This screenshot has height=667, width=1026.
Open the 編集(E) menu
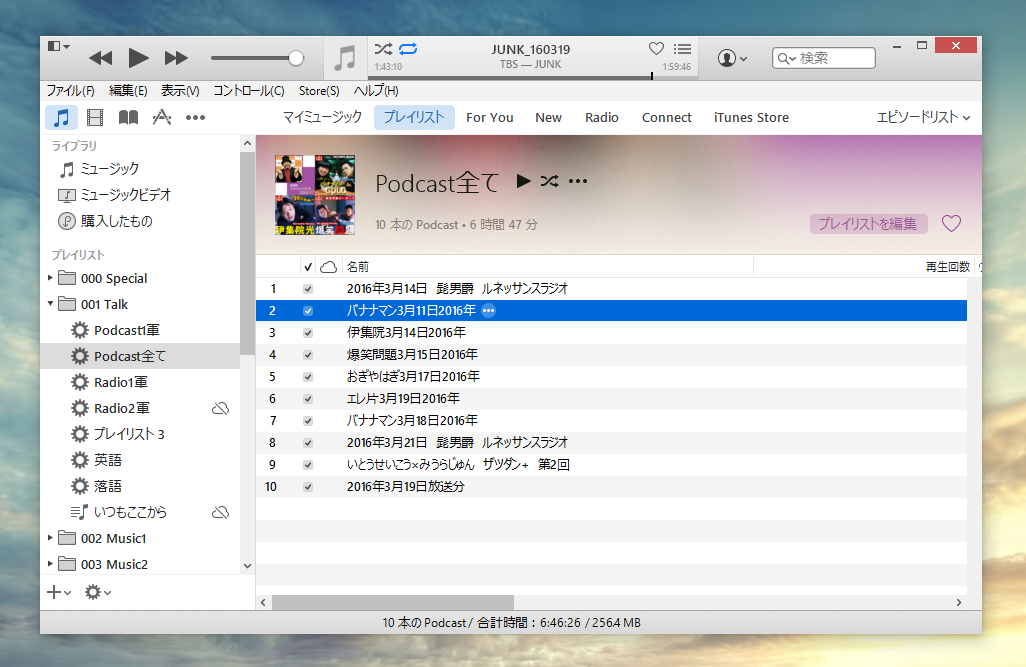128,91
